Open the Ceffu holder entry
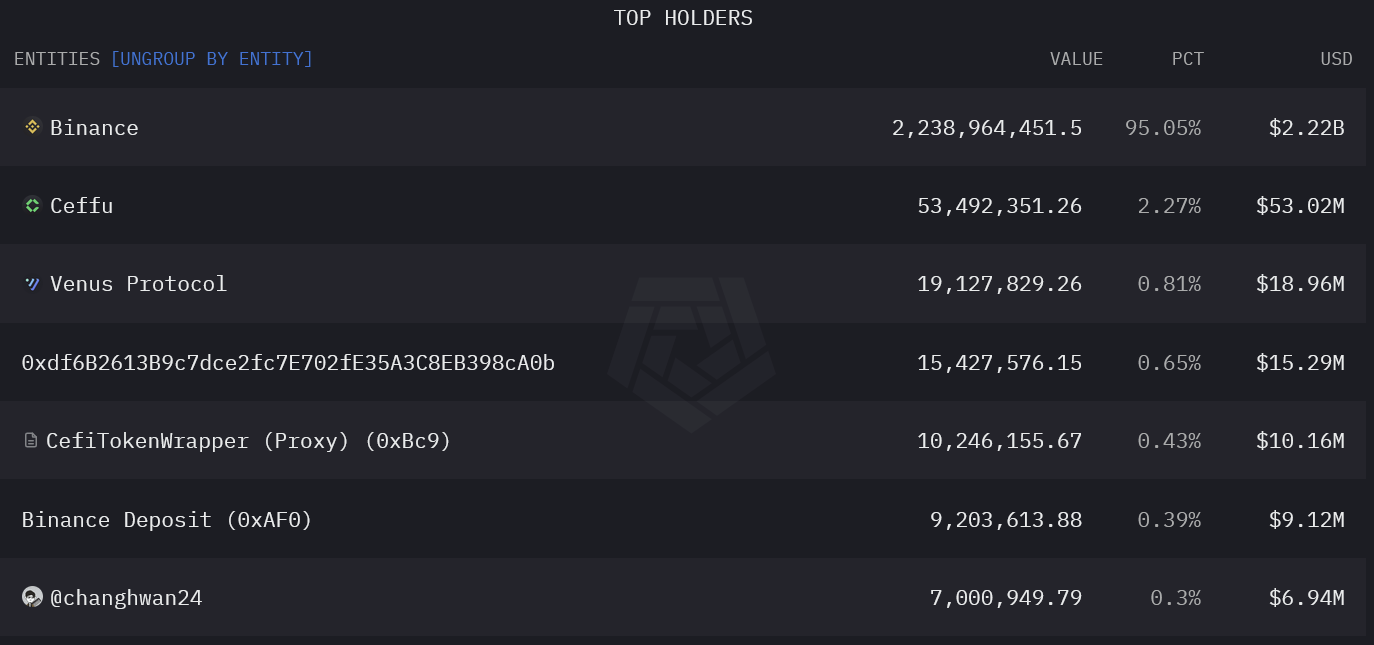Image resolution: width=1374 pixels, height=645 pixels. (x=81, y=206)
